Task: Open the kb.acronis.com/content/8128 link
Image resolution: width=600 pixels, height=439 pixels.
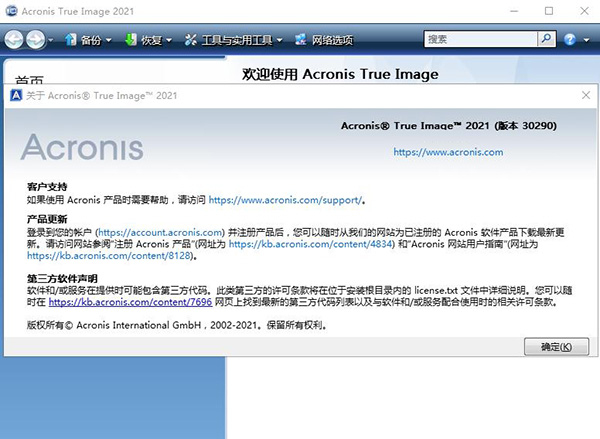Action: [109, 256]
